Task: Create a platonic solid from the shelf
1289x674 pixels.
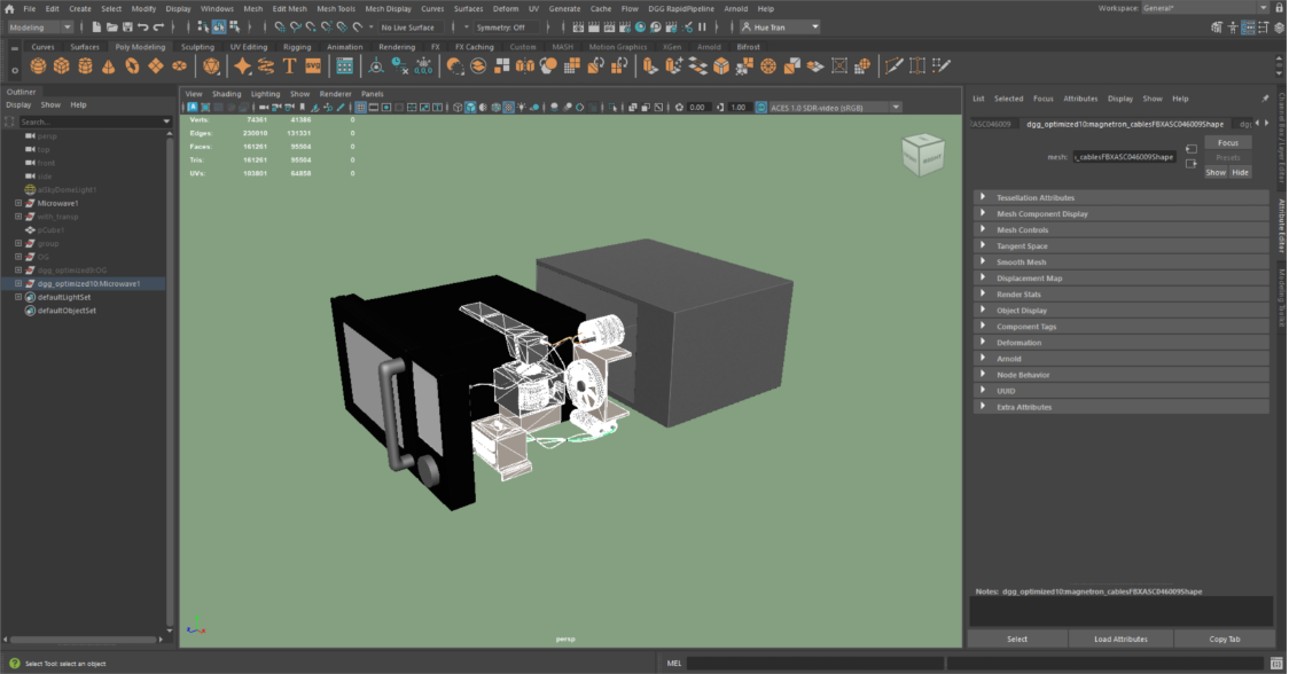Action: coord(211,66)
